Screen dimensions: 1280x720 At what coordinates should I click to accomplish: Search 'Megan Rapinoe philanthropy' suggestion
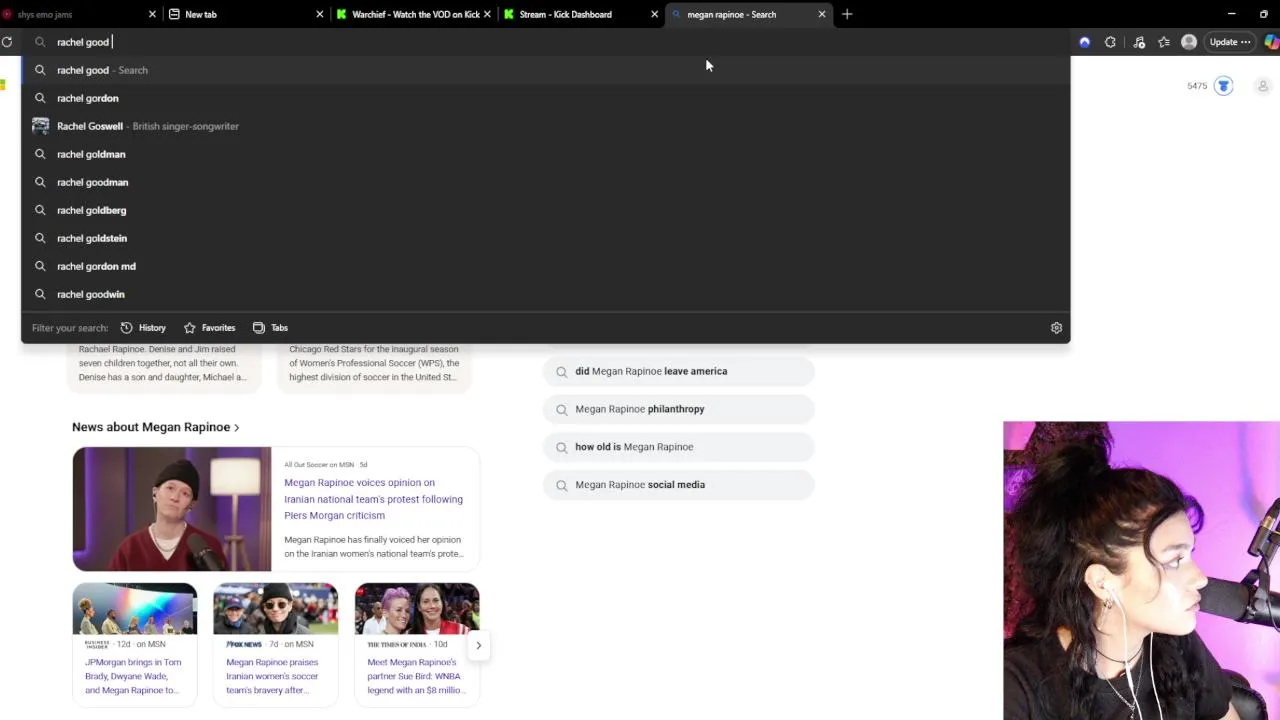(679, 409)
